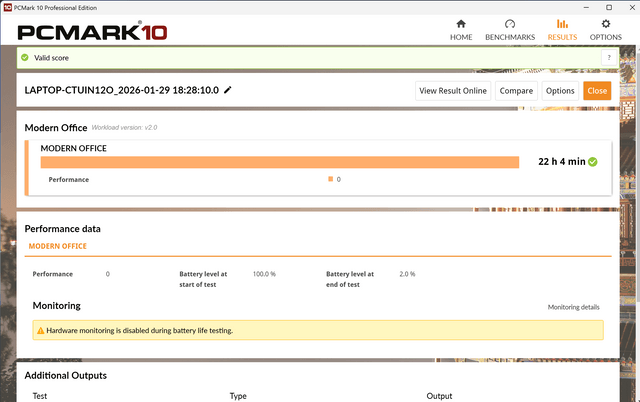Click the hardware monitoring disabled warning text
This screenshot has height=402, width=640.
[x=140, y=331]
